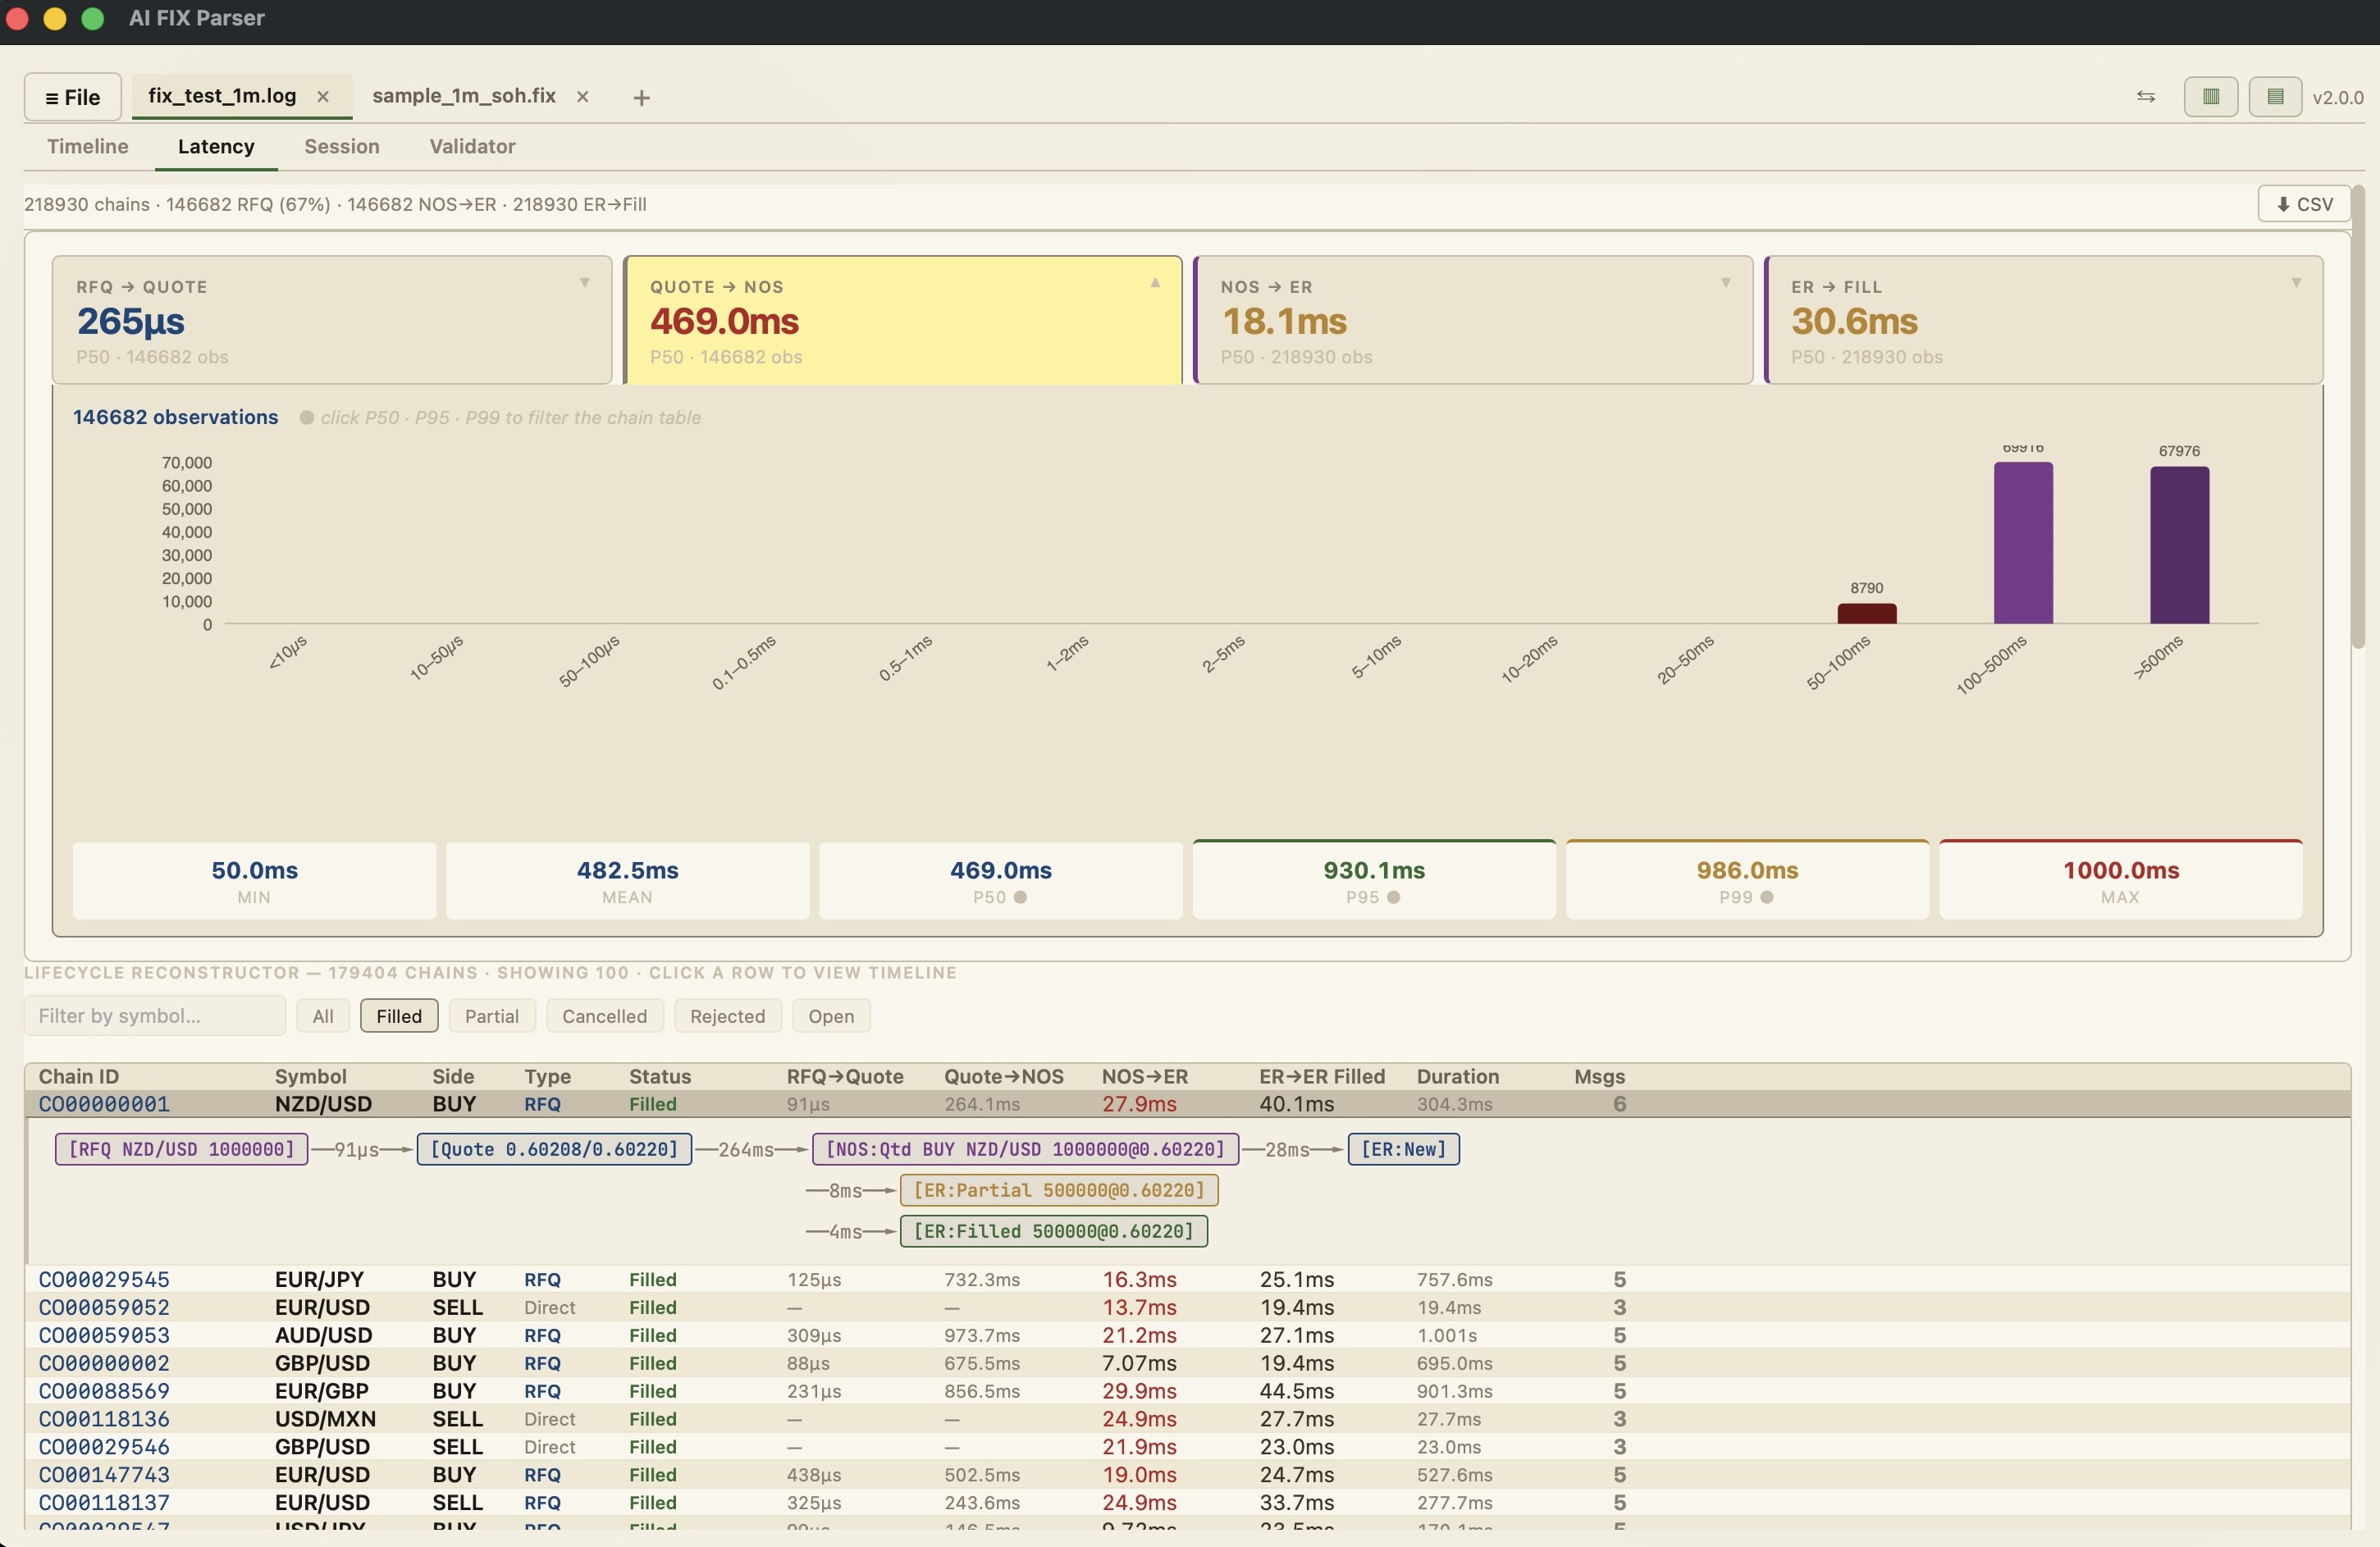
Task: Open the Timeline tab
Action: pyautogui.click(x=88, y=146)
